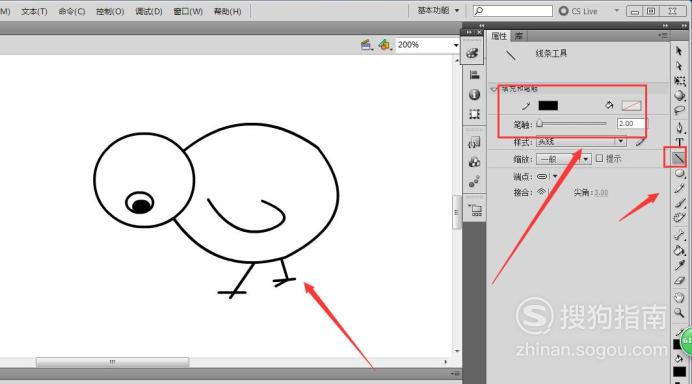692x384 pixels.
Task: Activate the Zoom magnifier tool
Action: point(679,313)
